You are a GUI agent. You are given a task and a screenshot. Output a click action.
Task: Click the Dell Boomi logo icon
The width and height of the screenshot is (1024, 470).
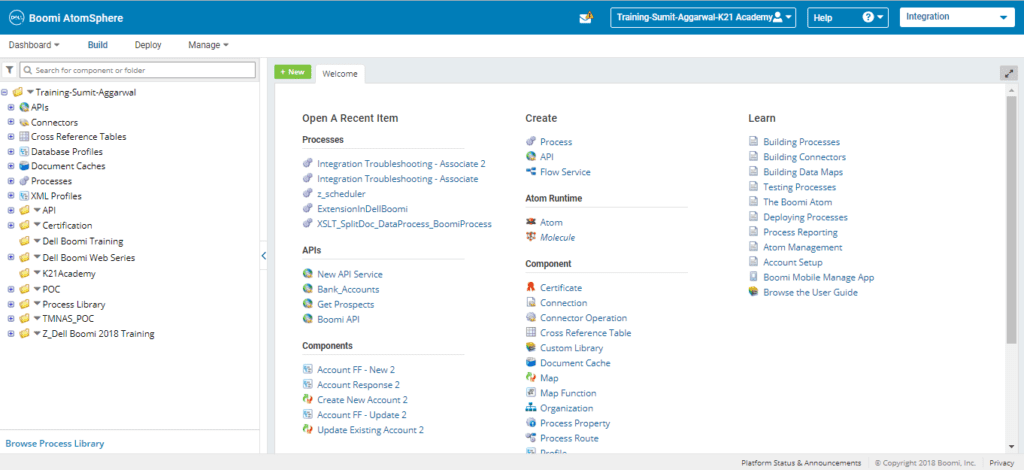click(16, 18)
